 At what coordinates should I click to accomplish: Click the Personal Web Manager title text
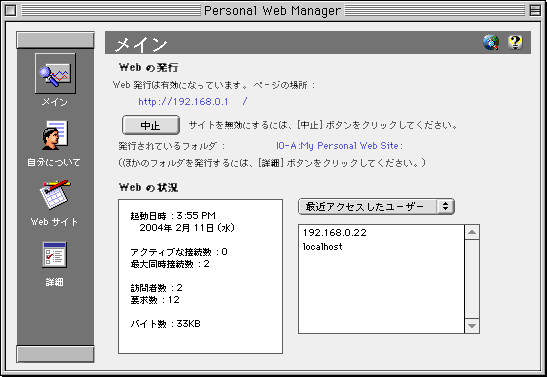(x=272, y=10)
